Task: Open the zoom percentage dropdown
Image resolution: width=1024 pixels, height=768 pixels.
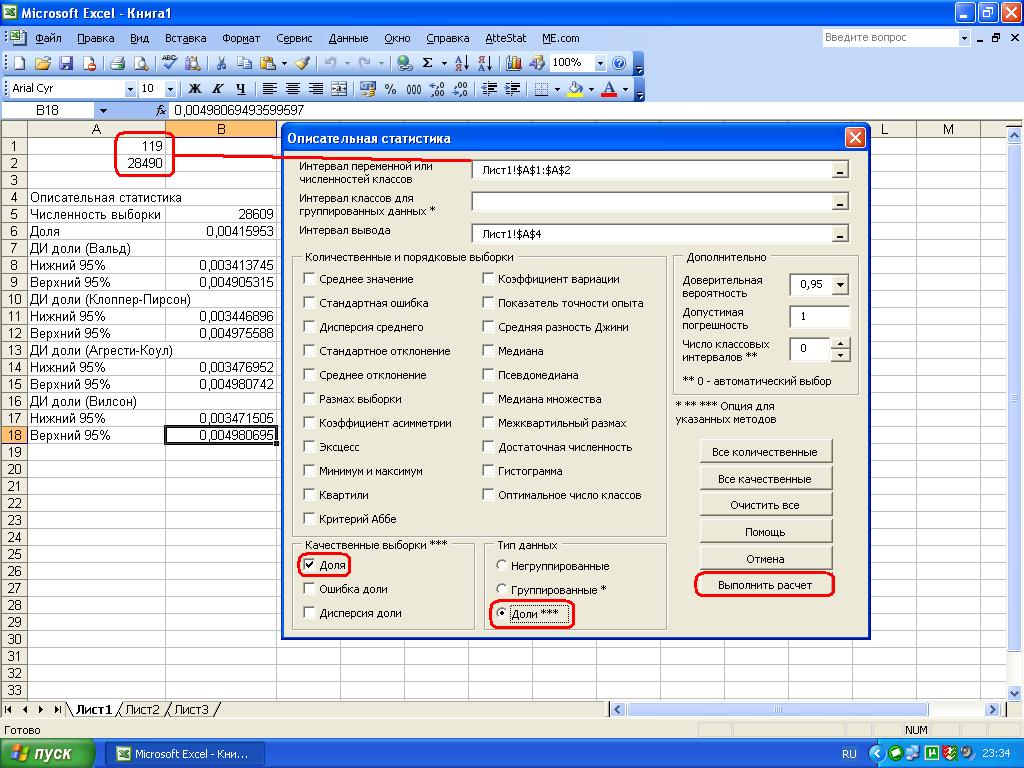Action: pyautogui.click(x=600, y=63)
